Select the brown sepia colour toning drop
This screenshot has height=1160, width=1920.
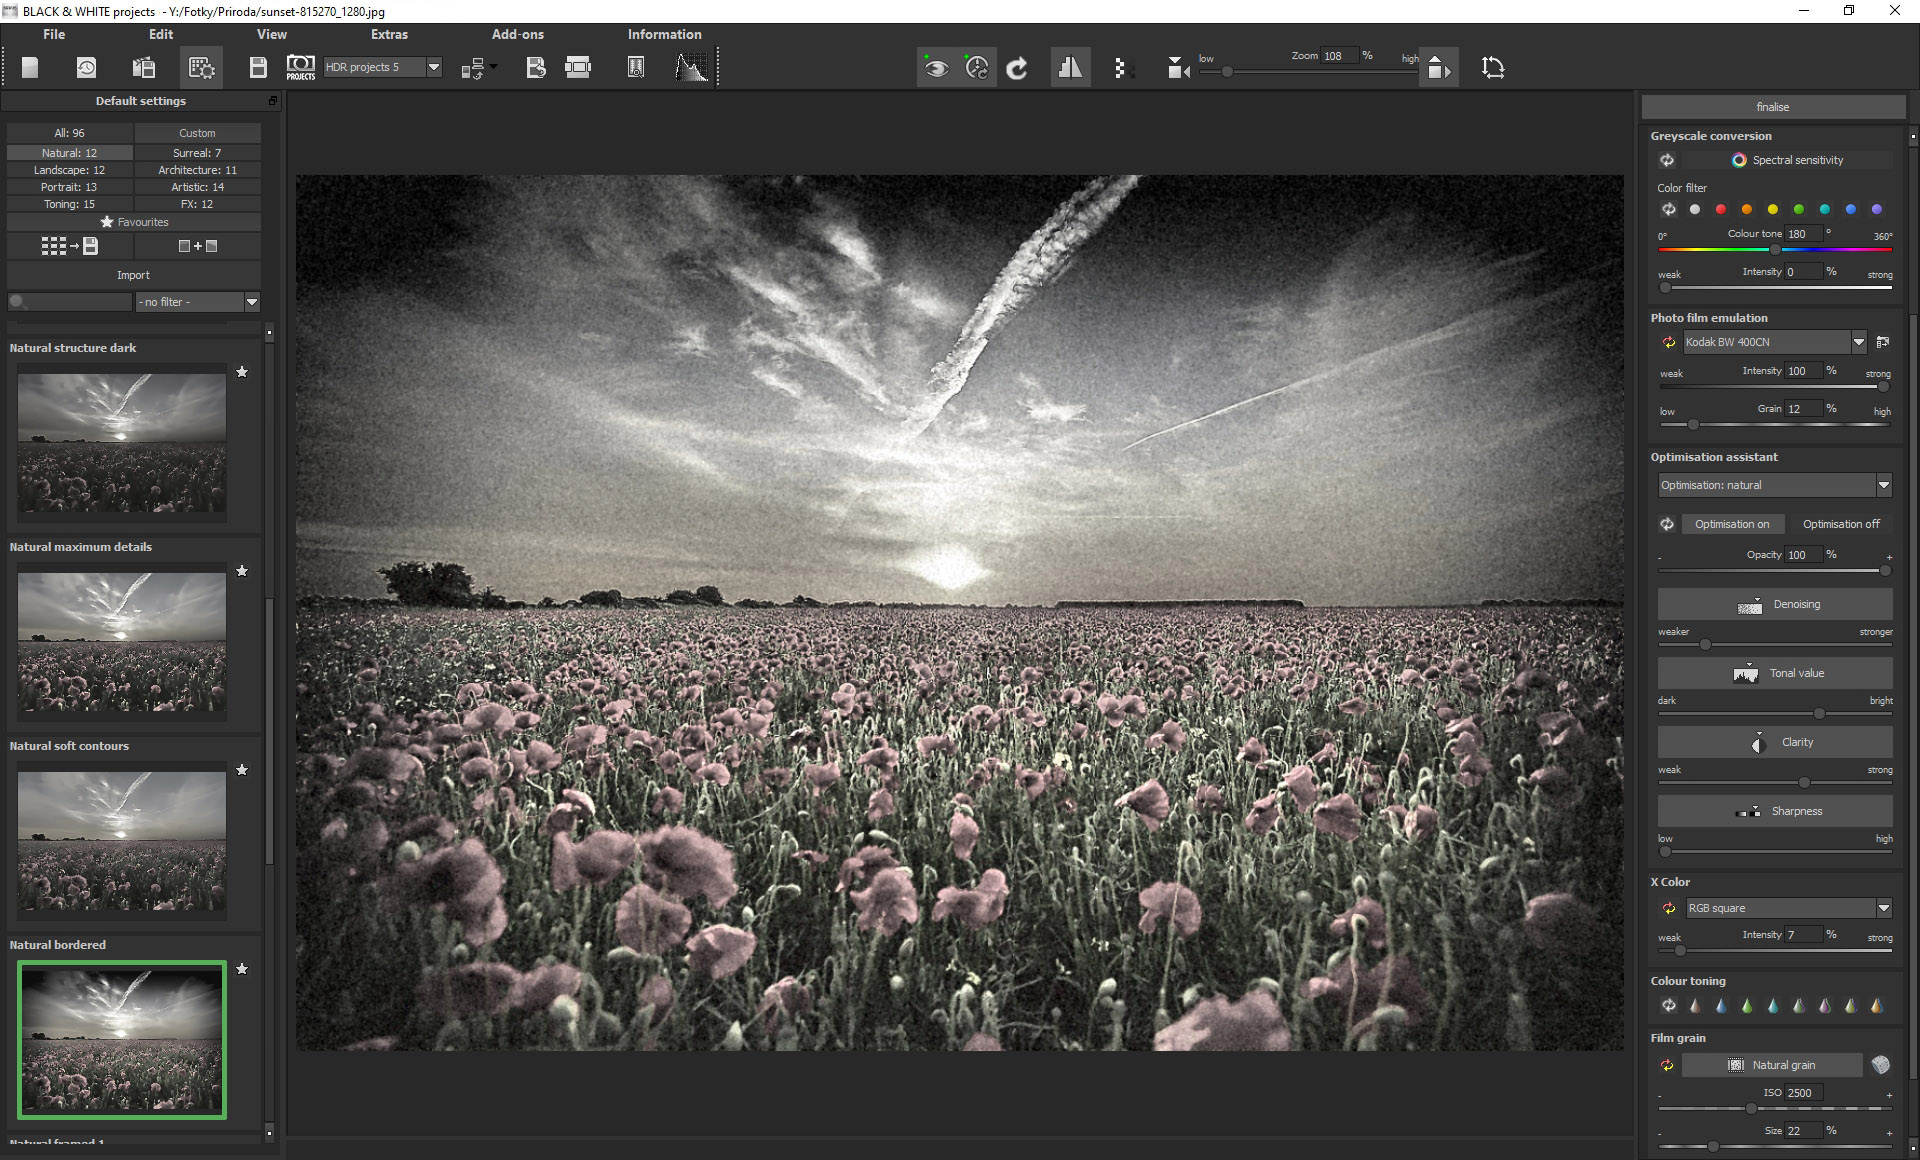click(1695, 1006)
